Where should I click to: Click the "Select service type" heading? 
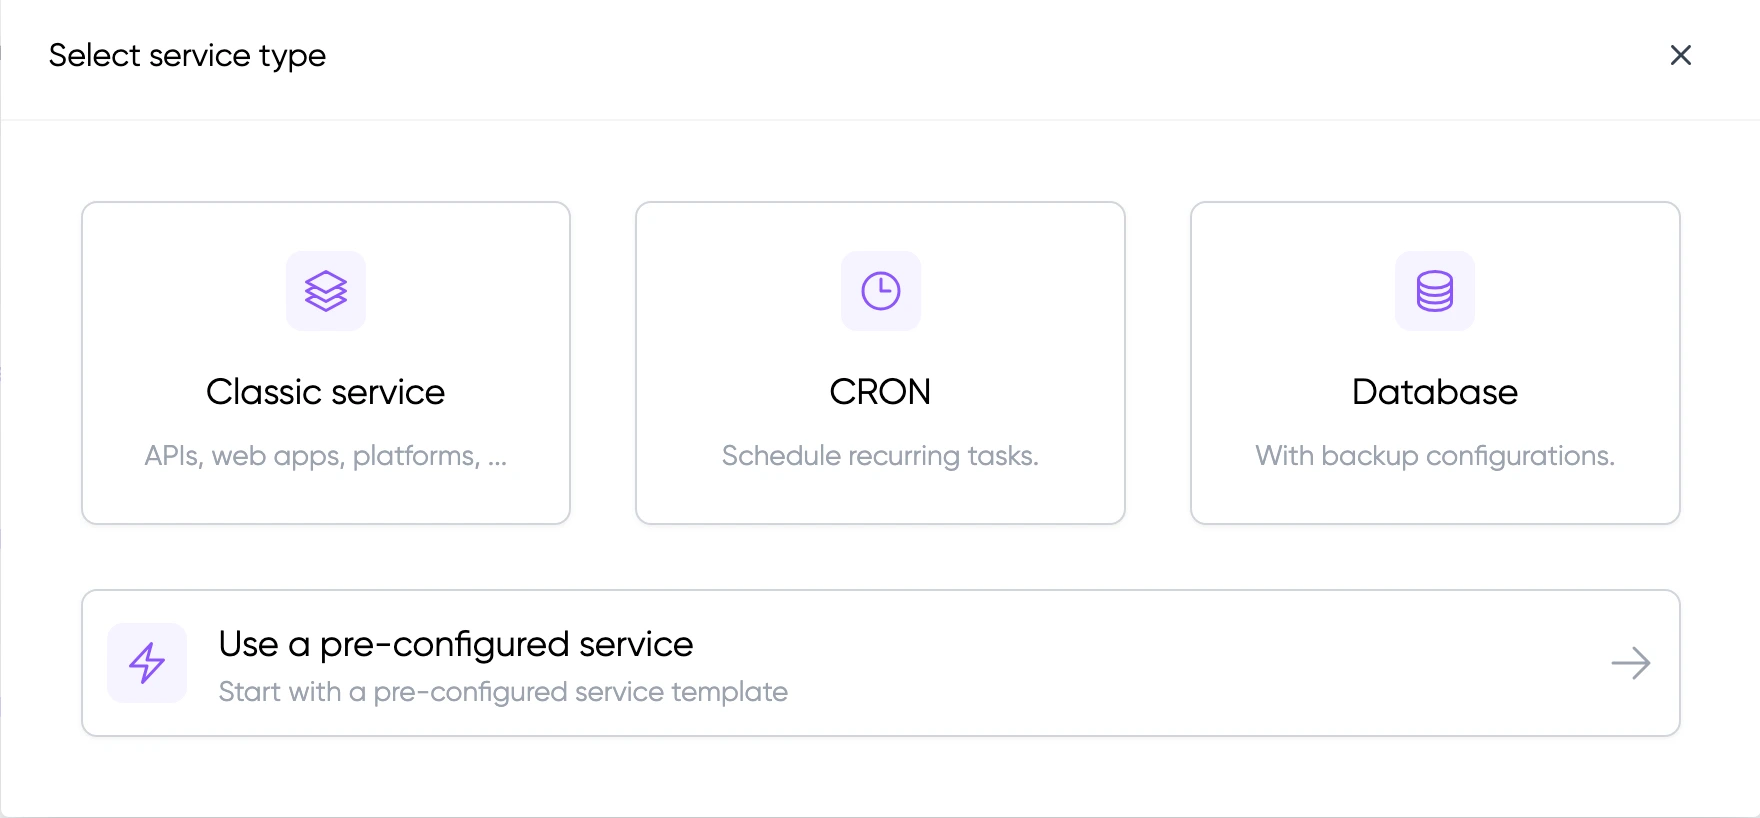click(187, 55)
